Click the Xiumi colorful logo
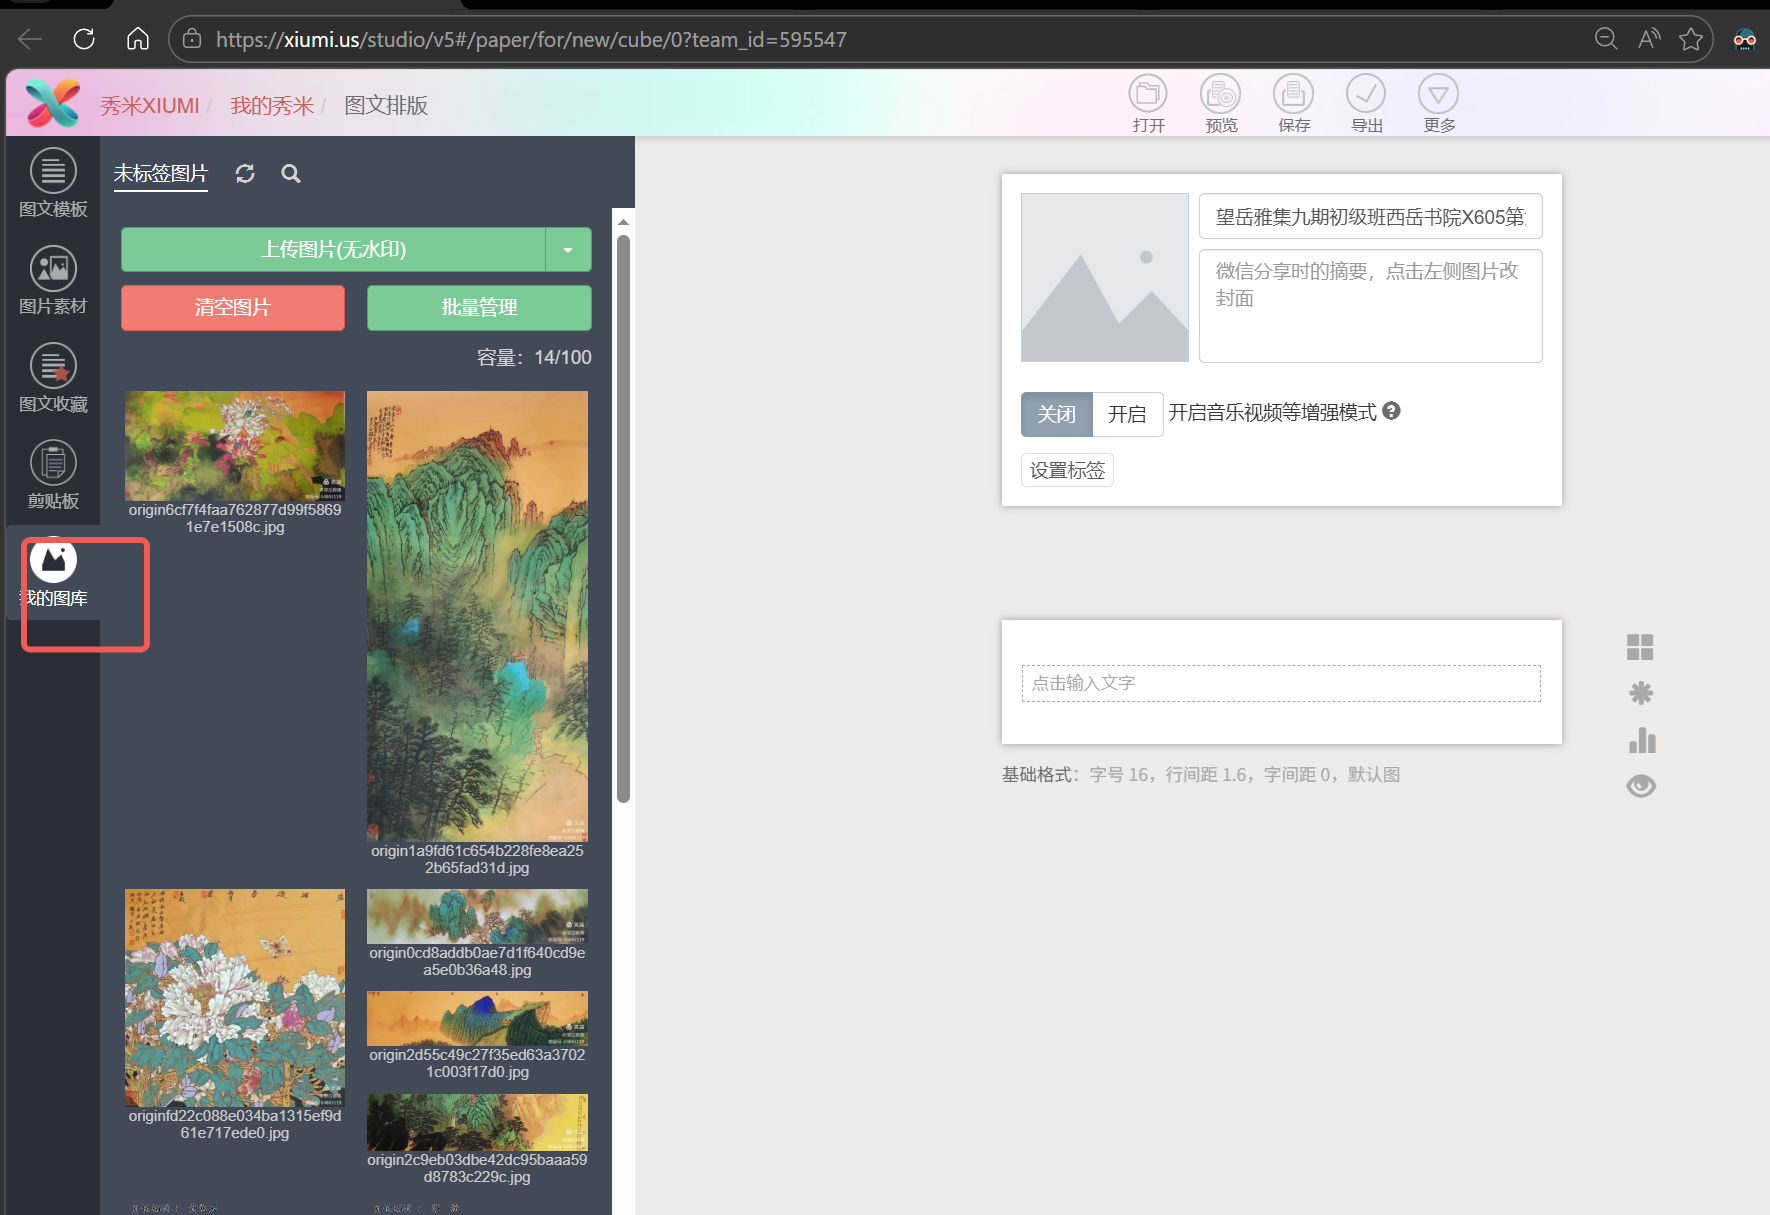This screenshot has width=1770, height=1215. coord(53,103)
